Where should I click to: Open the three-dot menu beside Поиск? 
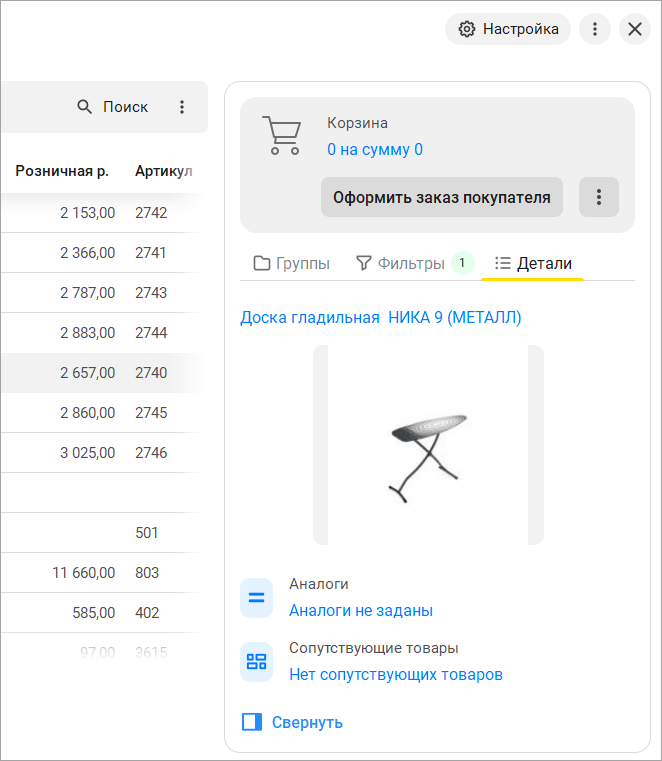click(182, 107)
